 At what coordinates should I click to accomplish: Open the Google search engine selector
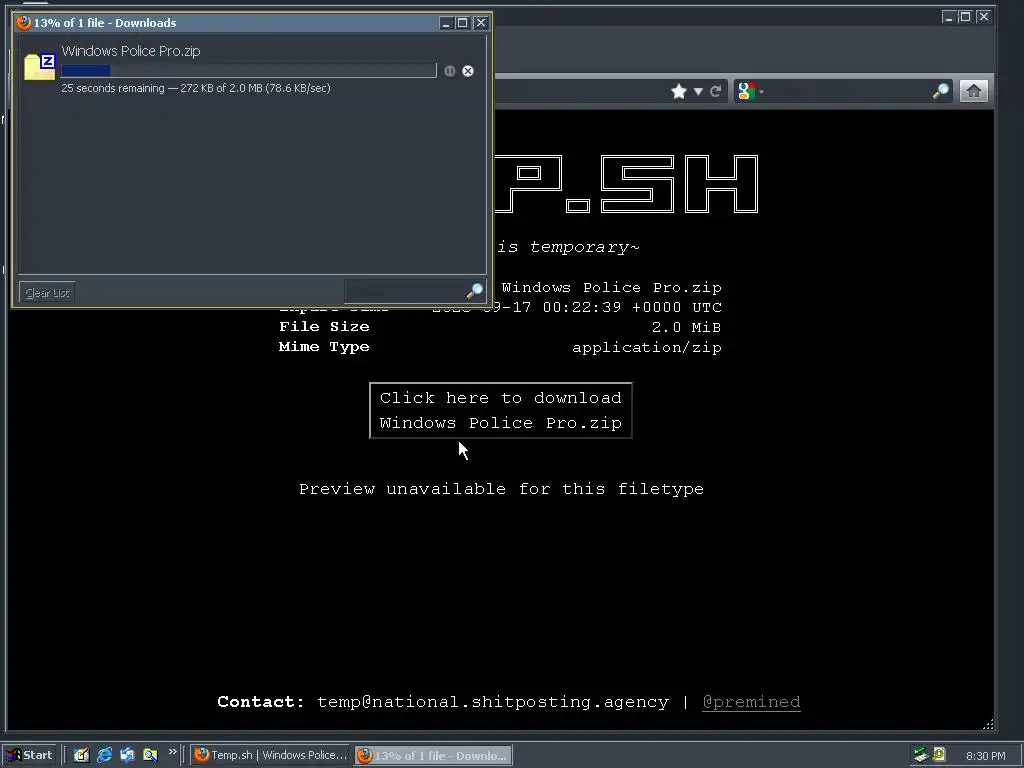pyautogui.click(x=750, y=91)
